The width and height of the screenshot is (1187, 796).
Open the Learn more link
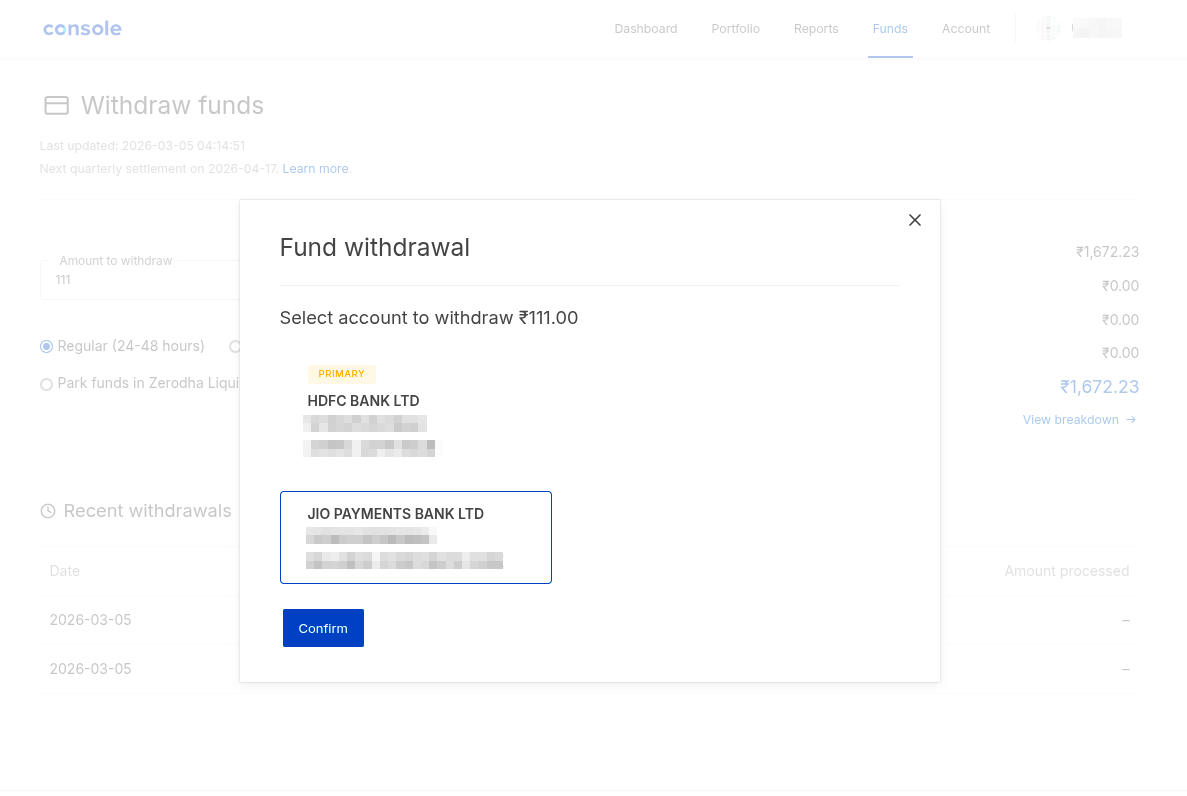pos(315,169)
